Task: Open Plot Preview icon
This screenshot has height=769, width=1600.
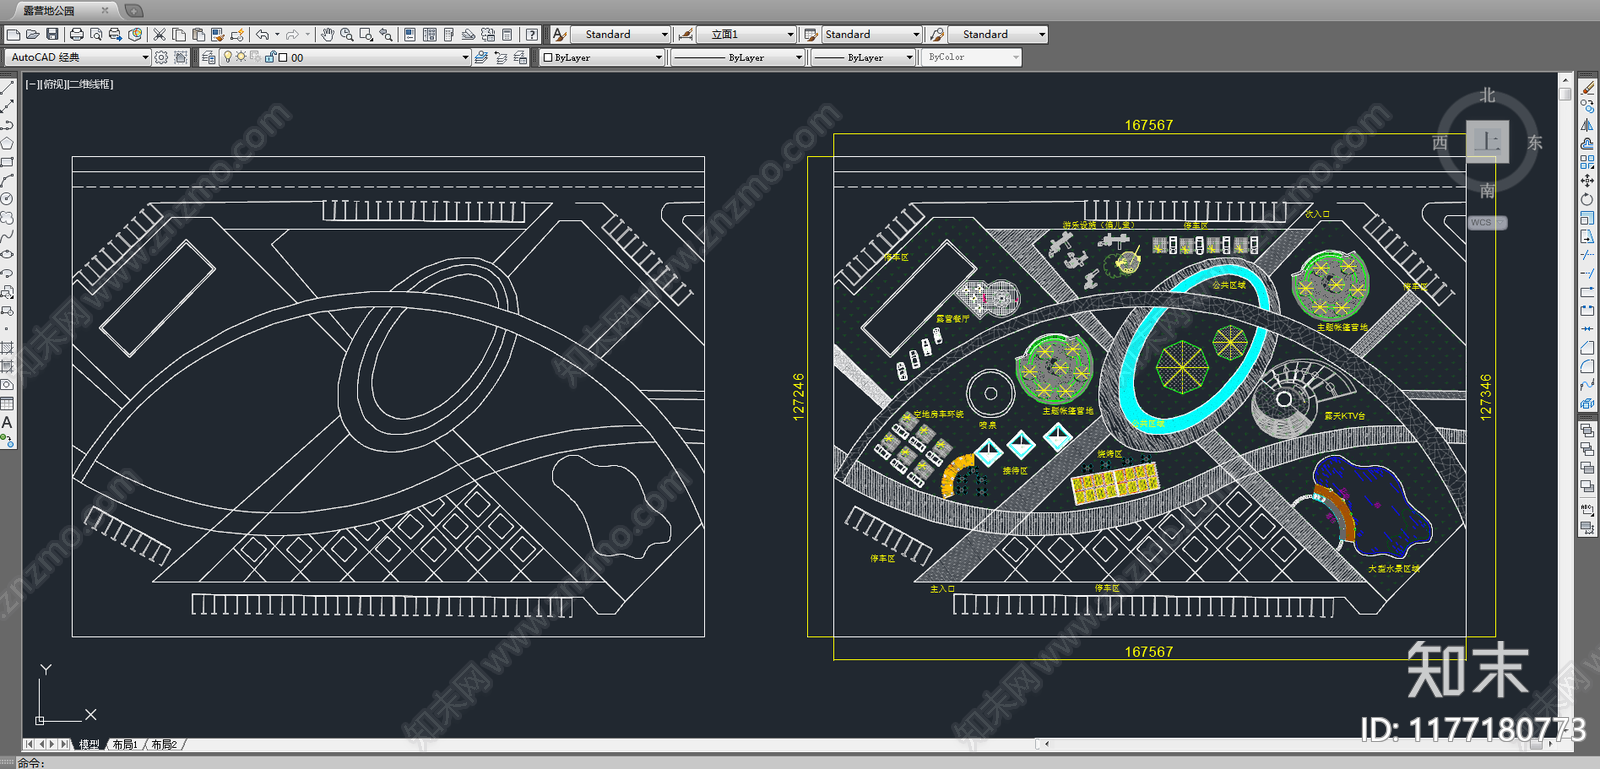Action: [96, 34]
